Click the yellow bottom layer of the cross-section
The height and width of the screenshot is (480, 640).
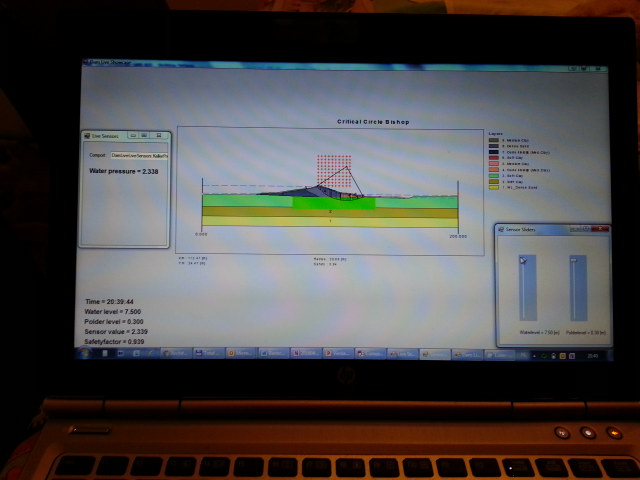point(330,221)
